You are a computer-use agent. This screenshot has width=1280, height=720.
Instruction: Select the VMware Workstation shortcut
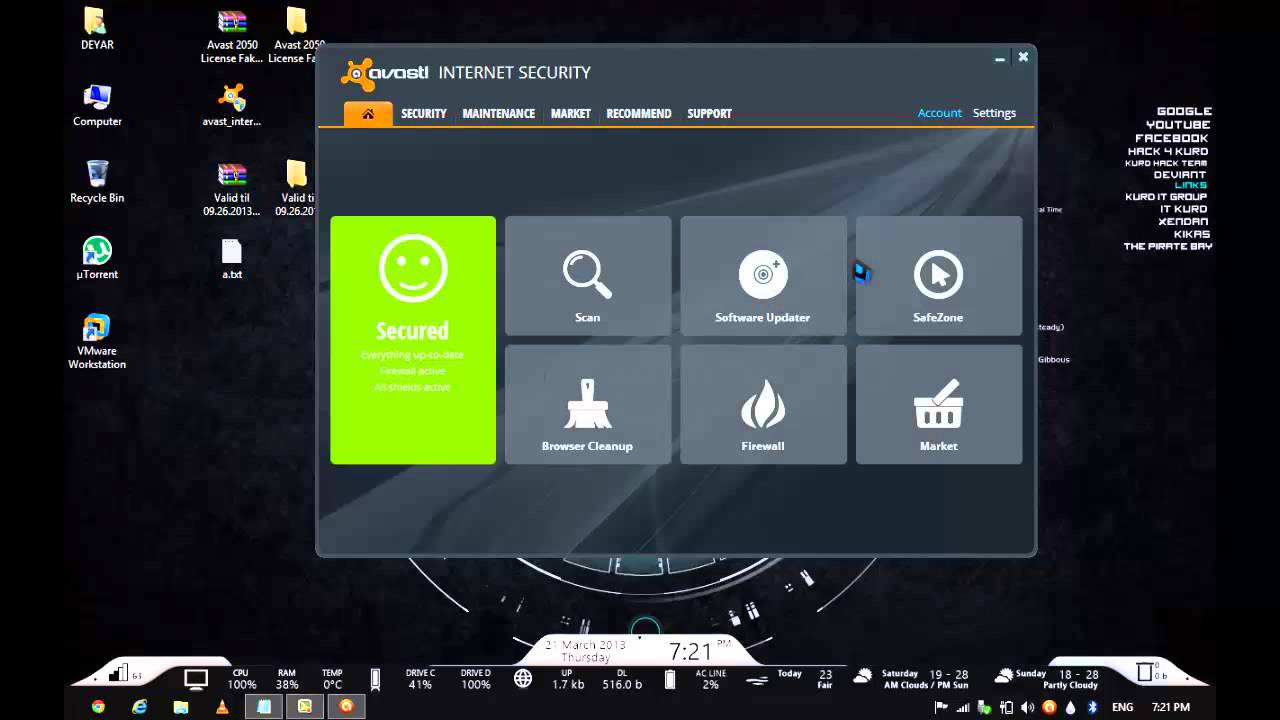click(x=97, y=342)
